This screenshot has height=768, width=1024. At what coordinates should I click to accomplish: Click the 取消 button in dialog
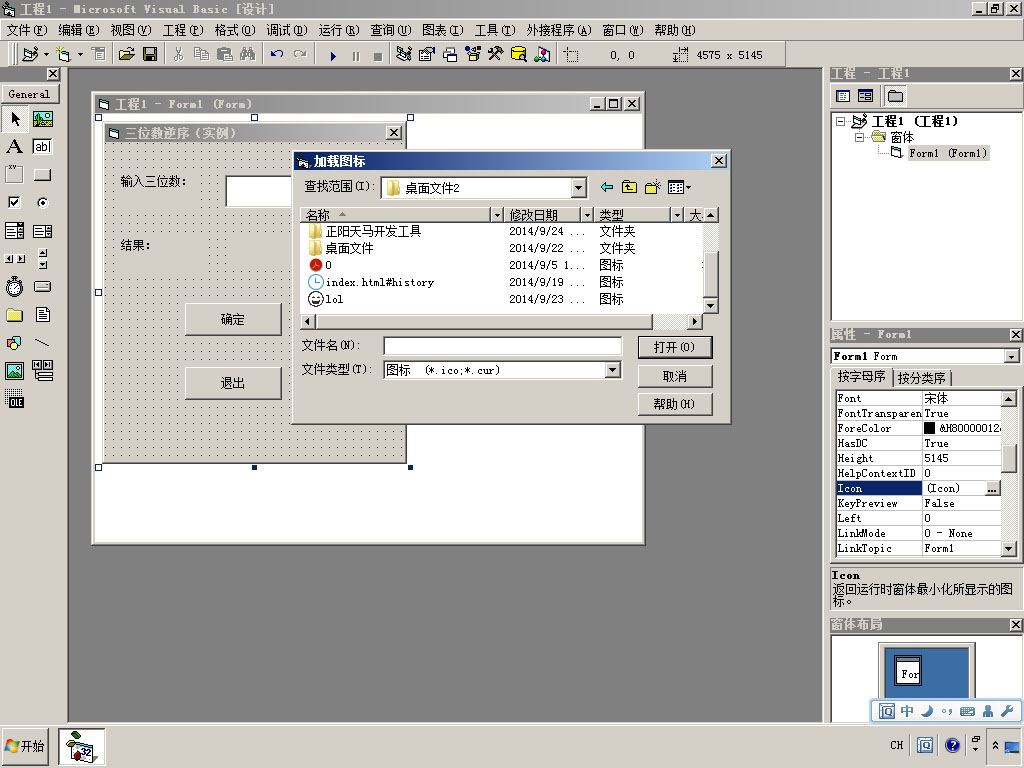coord(675,376)
